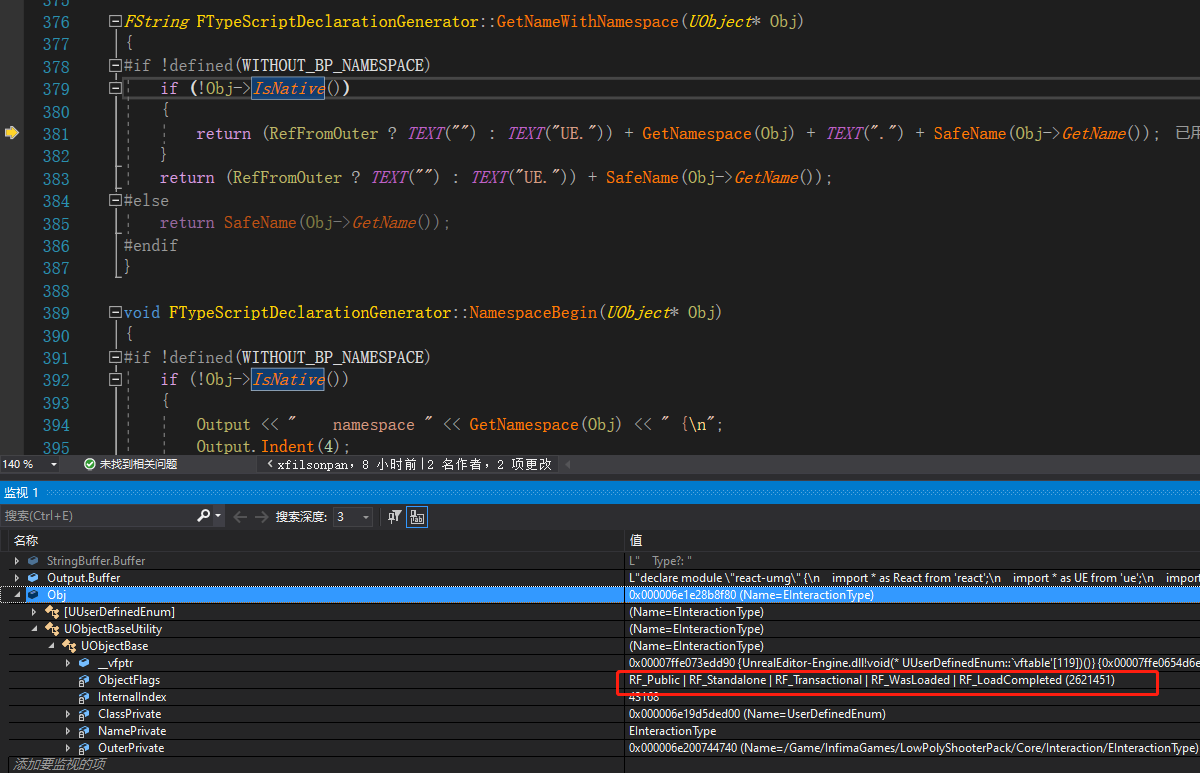1200x773 pixels.
Task: Select the filter values icon beside search depth
Action: tap(394, 517)
